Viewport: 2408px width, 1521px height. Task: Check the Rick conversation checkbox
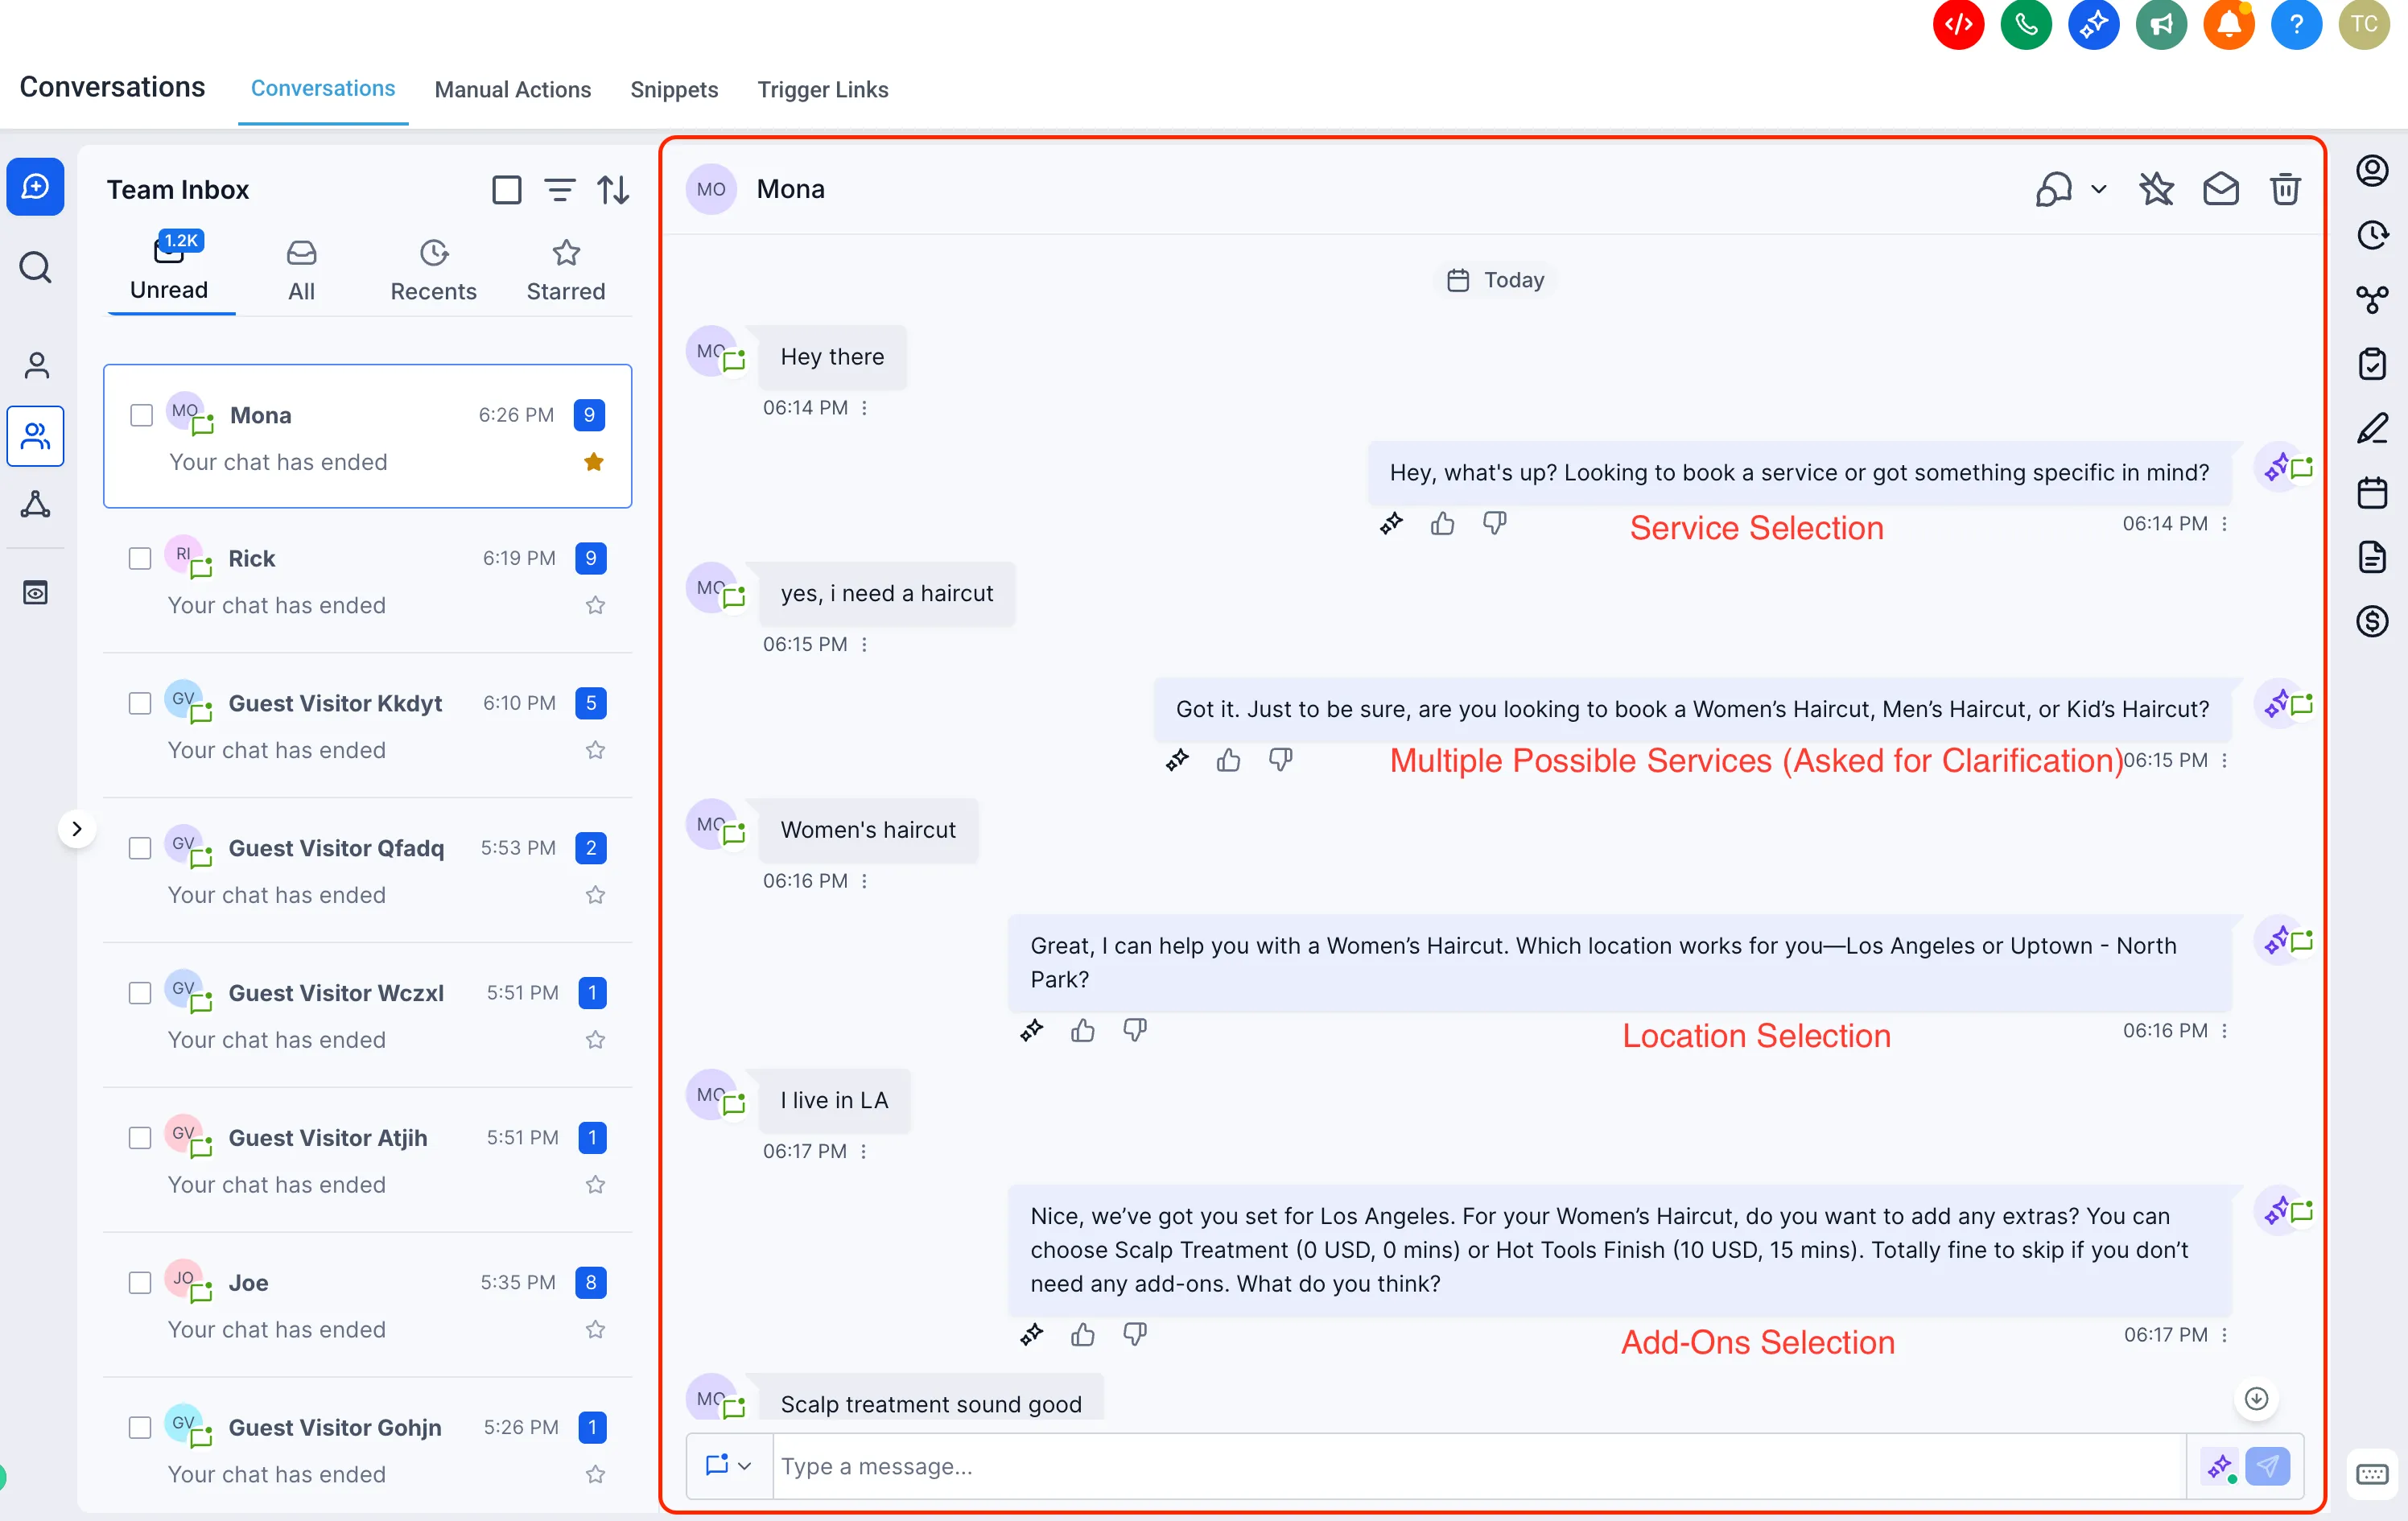(x=140, y=558)
